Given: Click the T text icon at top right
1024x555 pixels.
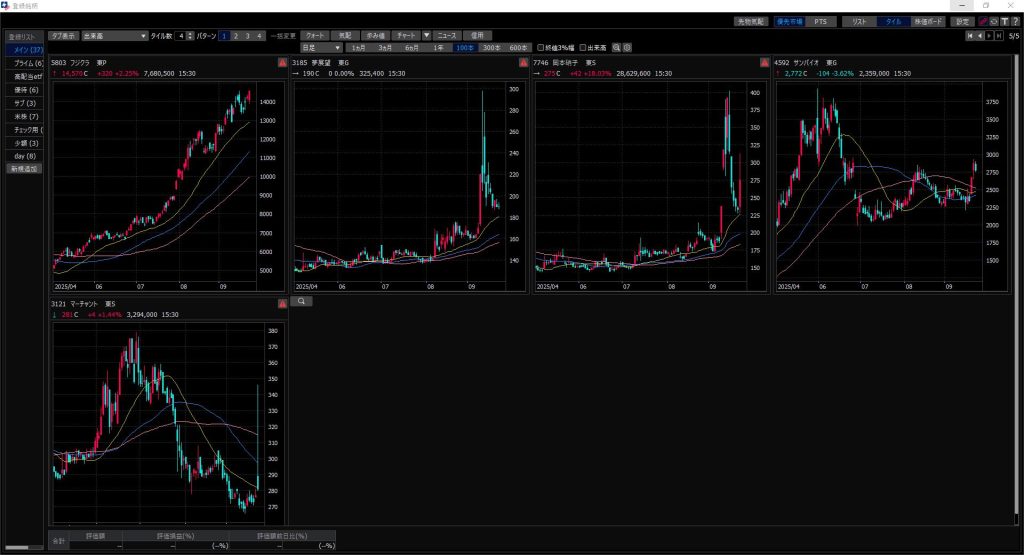Looking at the screenshot, I should [1004, 21].
